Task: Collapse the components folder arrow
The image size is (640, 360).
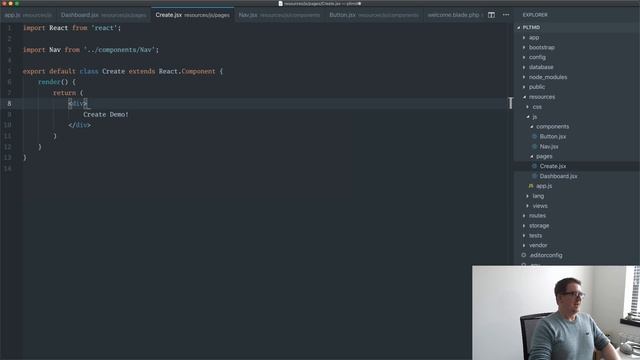Action: click(531, 127)
